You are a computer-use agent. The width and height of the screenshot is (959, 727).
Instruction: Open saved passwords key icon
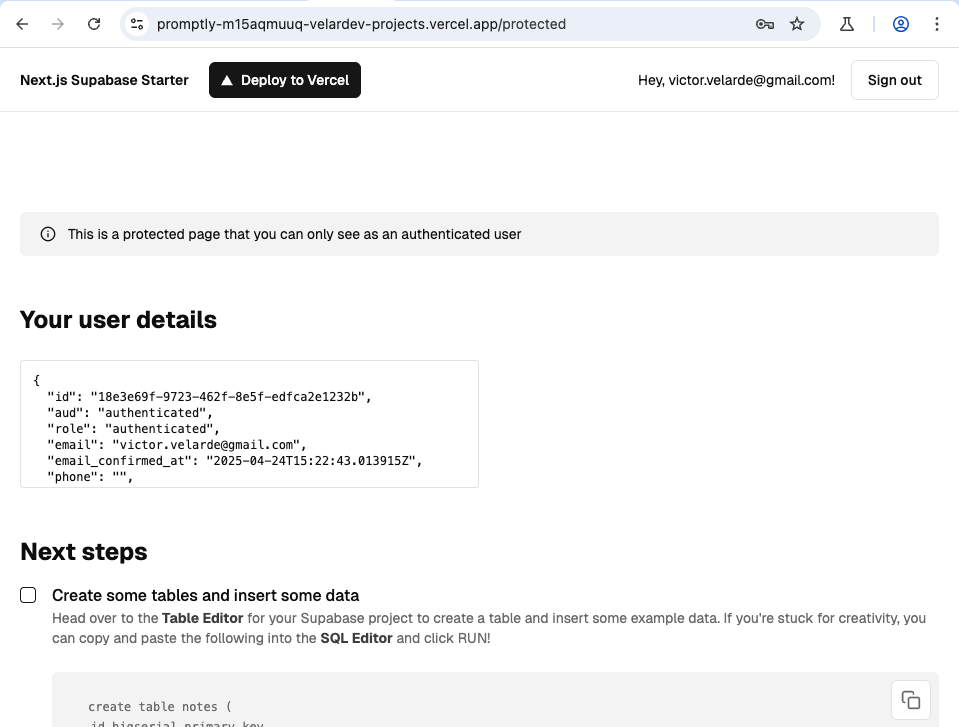[765, 24]
